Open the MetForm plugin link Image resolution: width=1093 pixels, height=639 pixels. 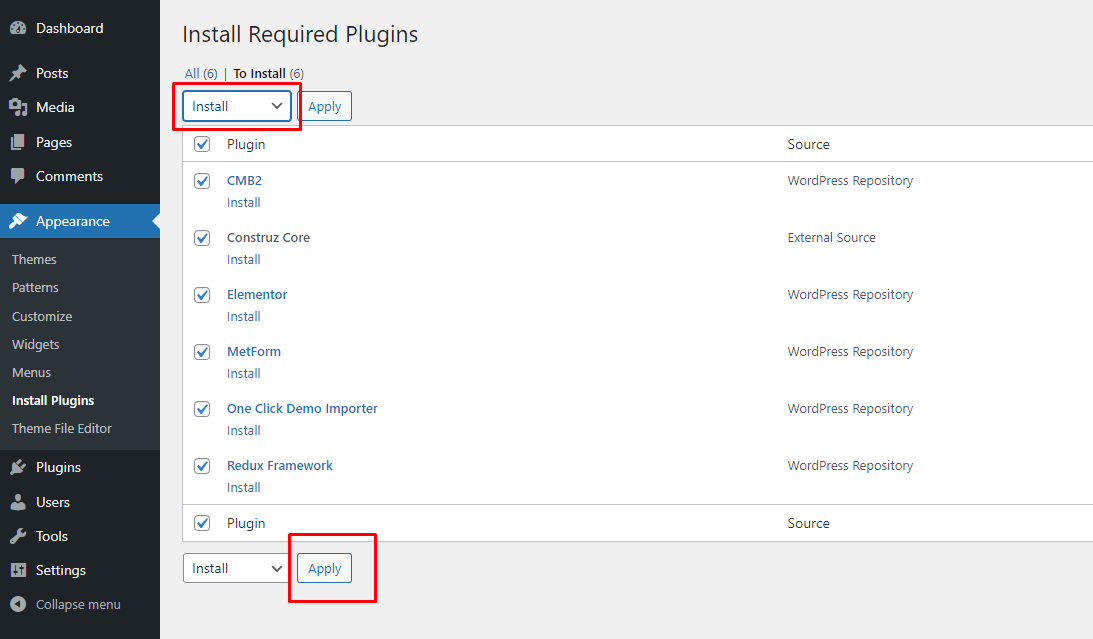click(x=254, y=351)
